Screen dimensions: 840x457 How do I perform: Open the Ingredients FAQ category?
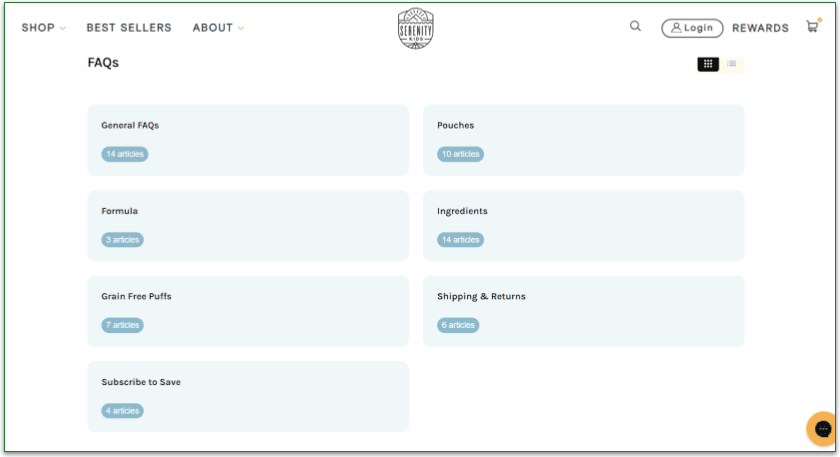[583, 225]
